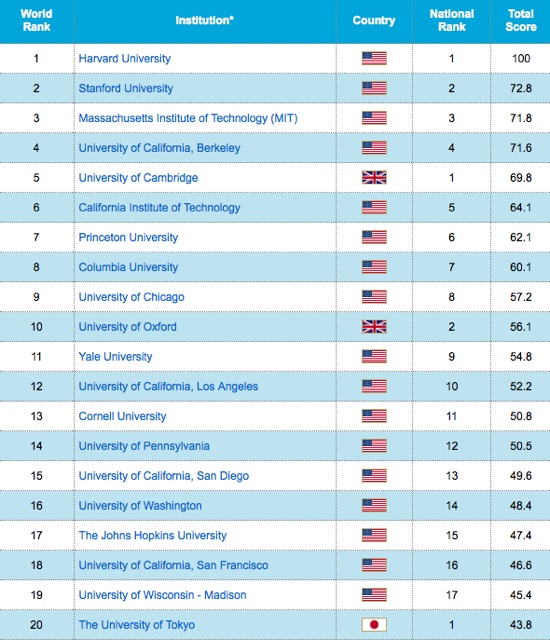Click the Country column header
Image resolution: width=550 pixels, height=640 pixels.
coord(374,20)
